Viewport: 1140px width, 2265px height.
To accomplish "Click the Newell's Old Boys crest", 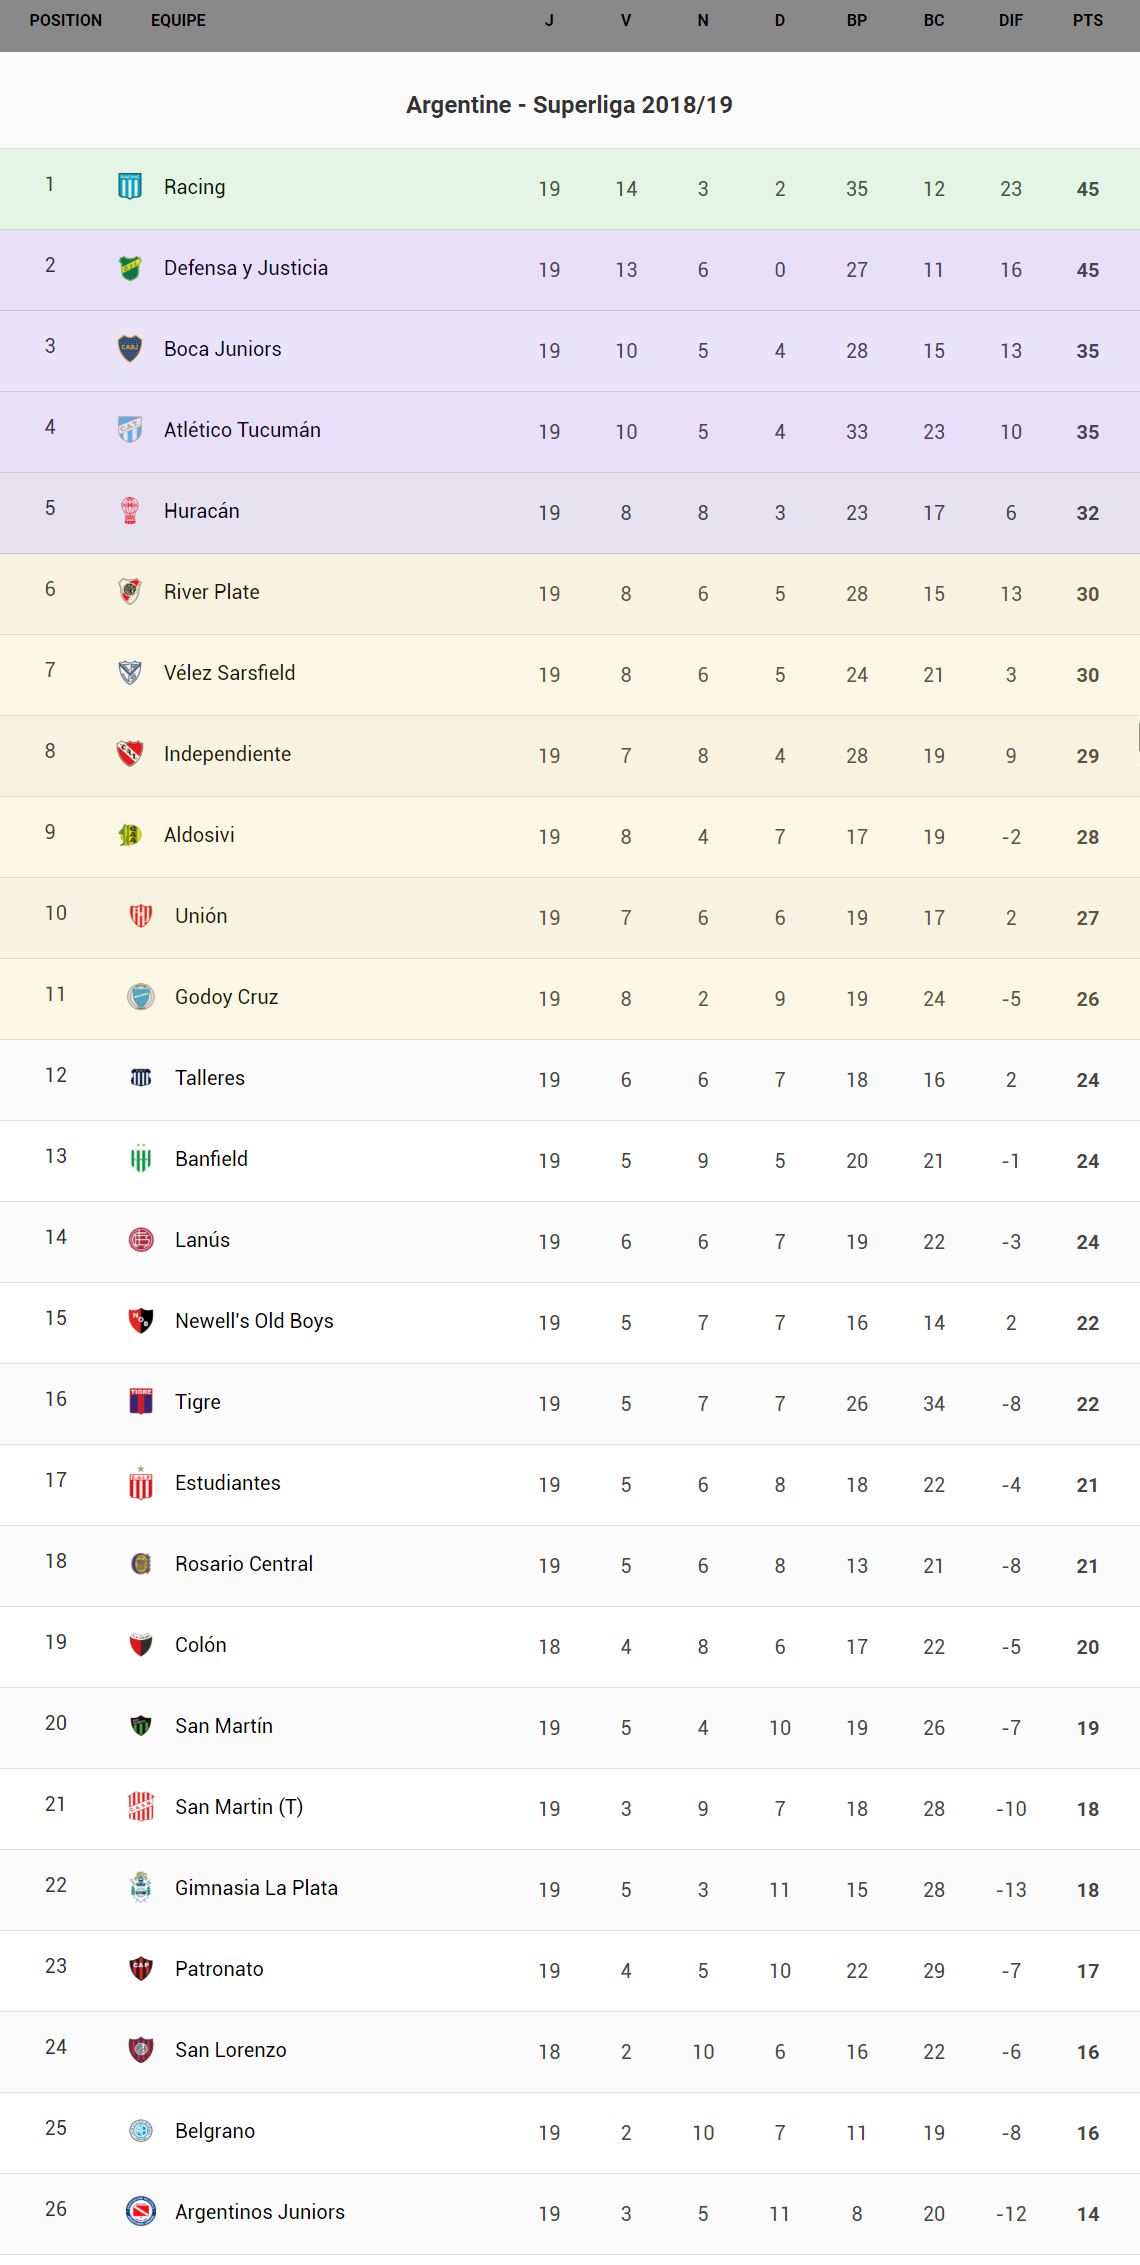I will (141, 1321).
